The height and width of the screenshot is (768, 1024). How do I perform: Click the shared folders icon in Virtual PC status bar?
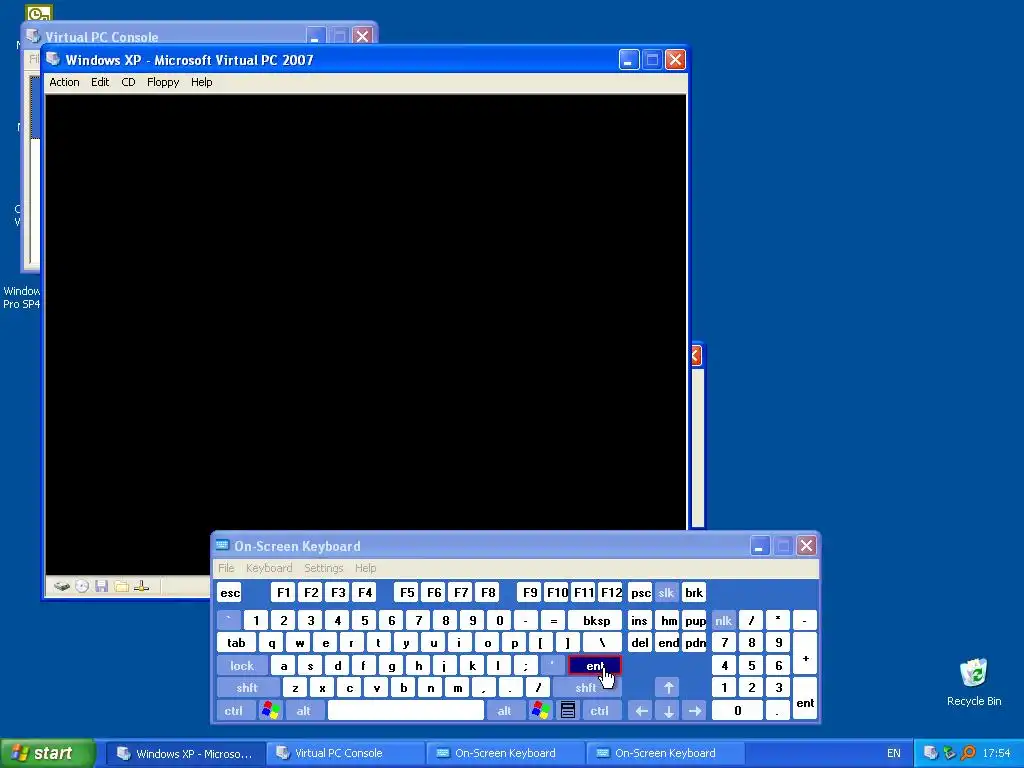(121, 586)
